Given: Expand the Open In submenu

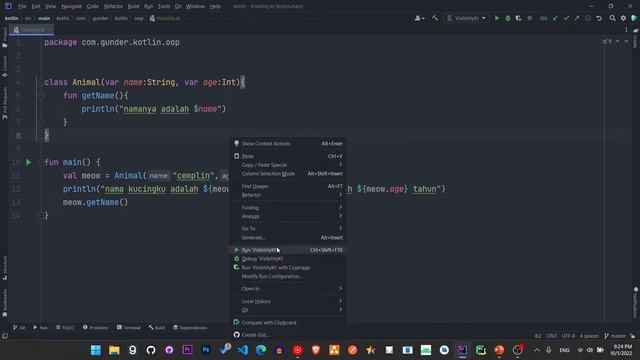Looking at the screenshot, I should 288,289.
